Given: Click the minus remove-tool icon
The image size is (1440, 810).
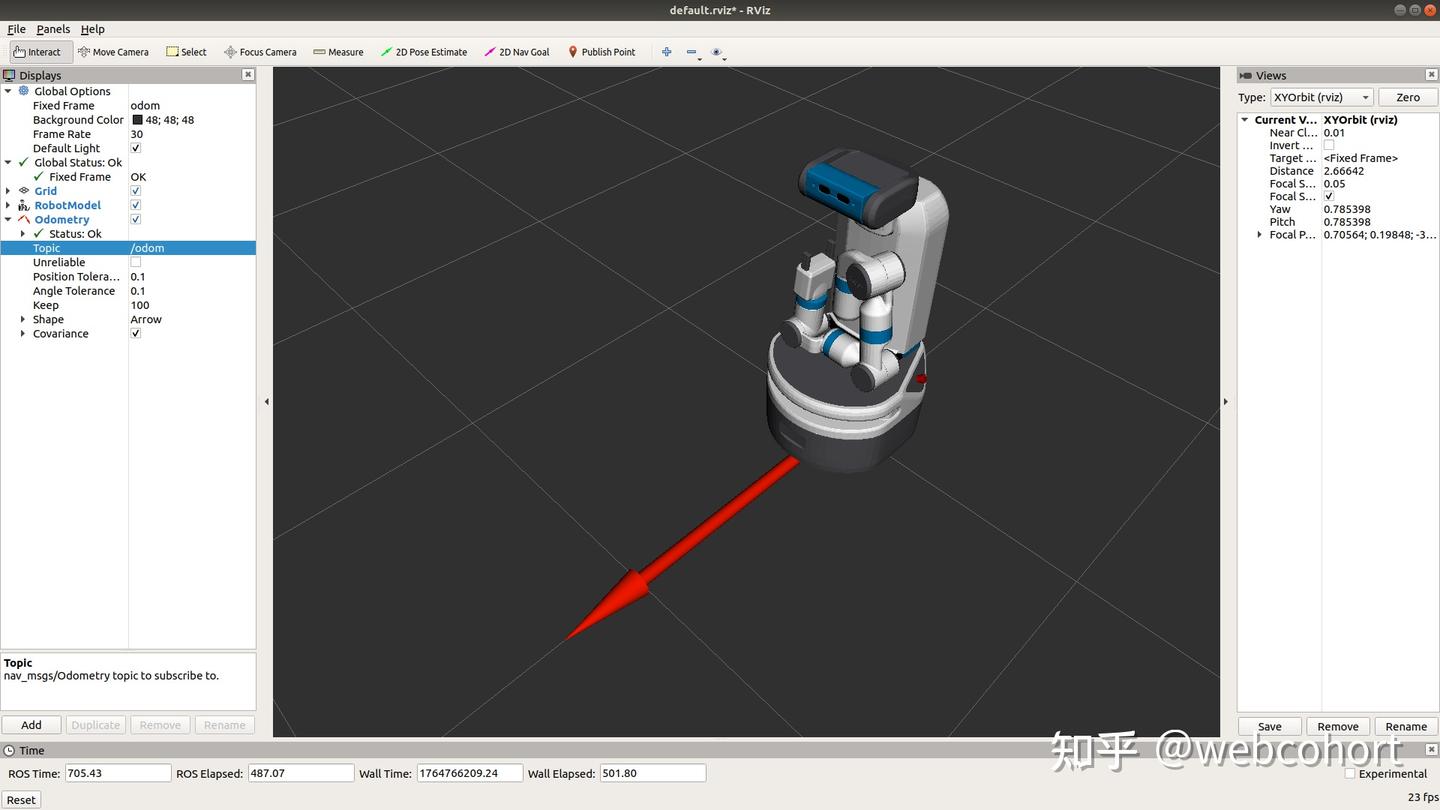Looking at the screenshot, I should tap(692, 52).
